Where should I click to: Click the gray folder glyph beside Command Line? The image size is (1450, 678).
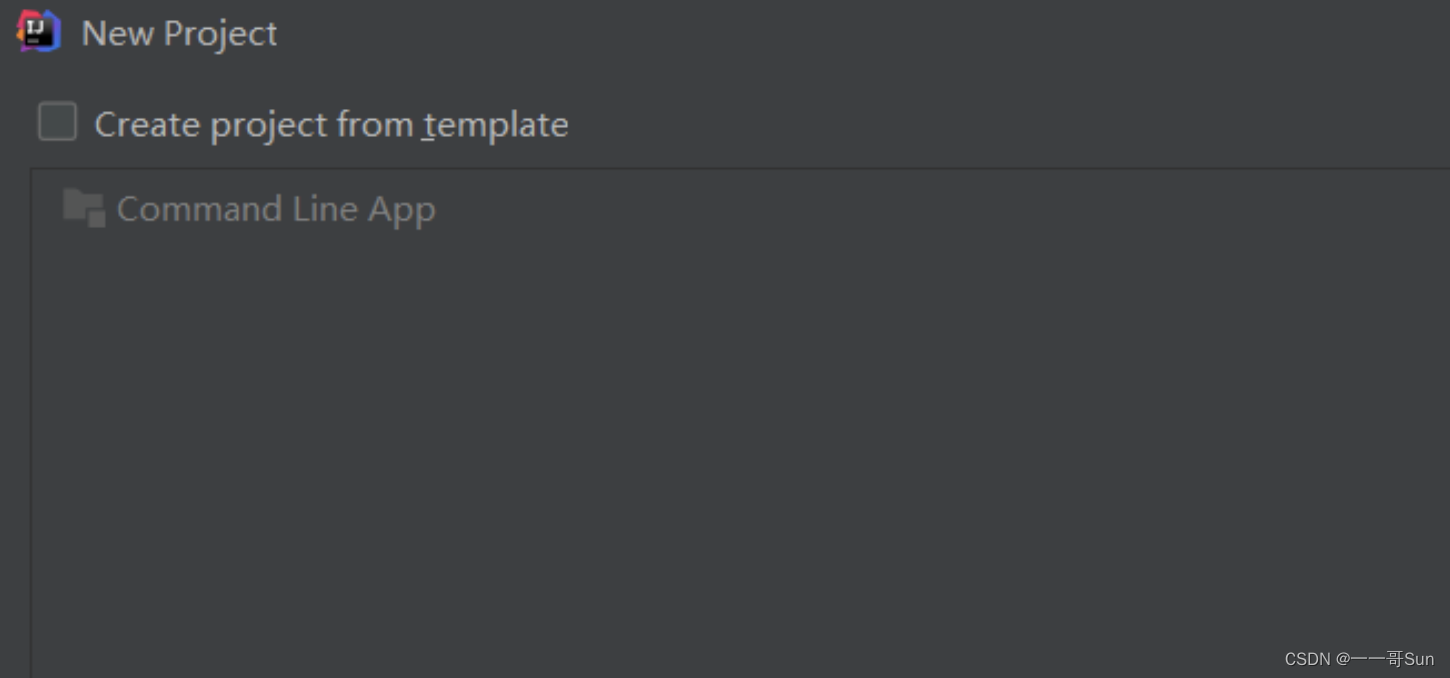point(84,208)
